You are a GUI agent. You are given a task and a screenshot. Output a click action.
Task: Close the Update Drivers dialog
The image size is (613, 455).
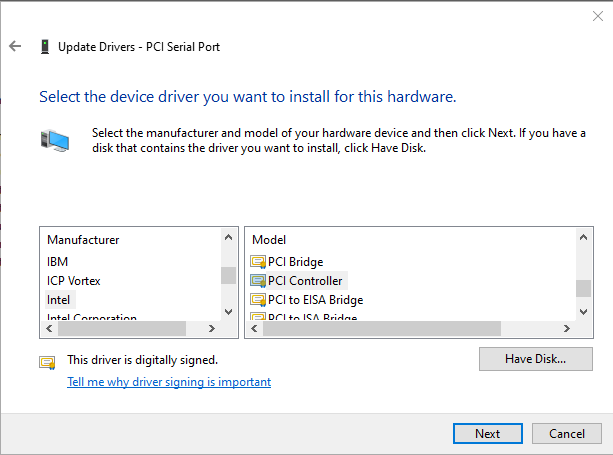[597, 16]
